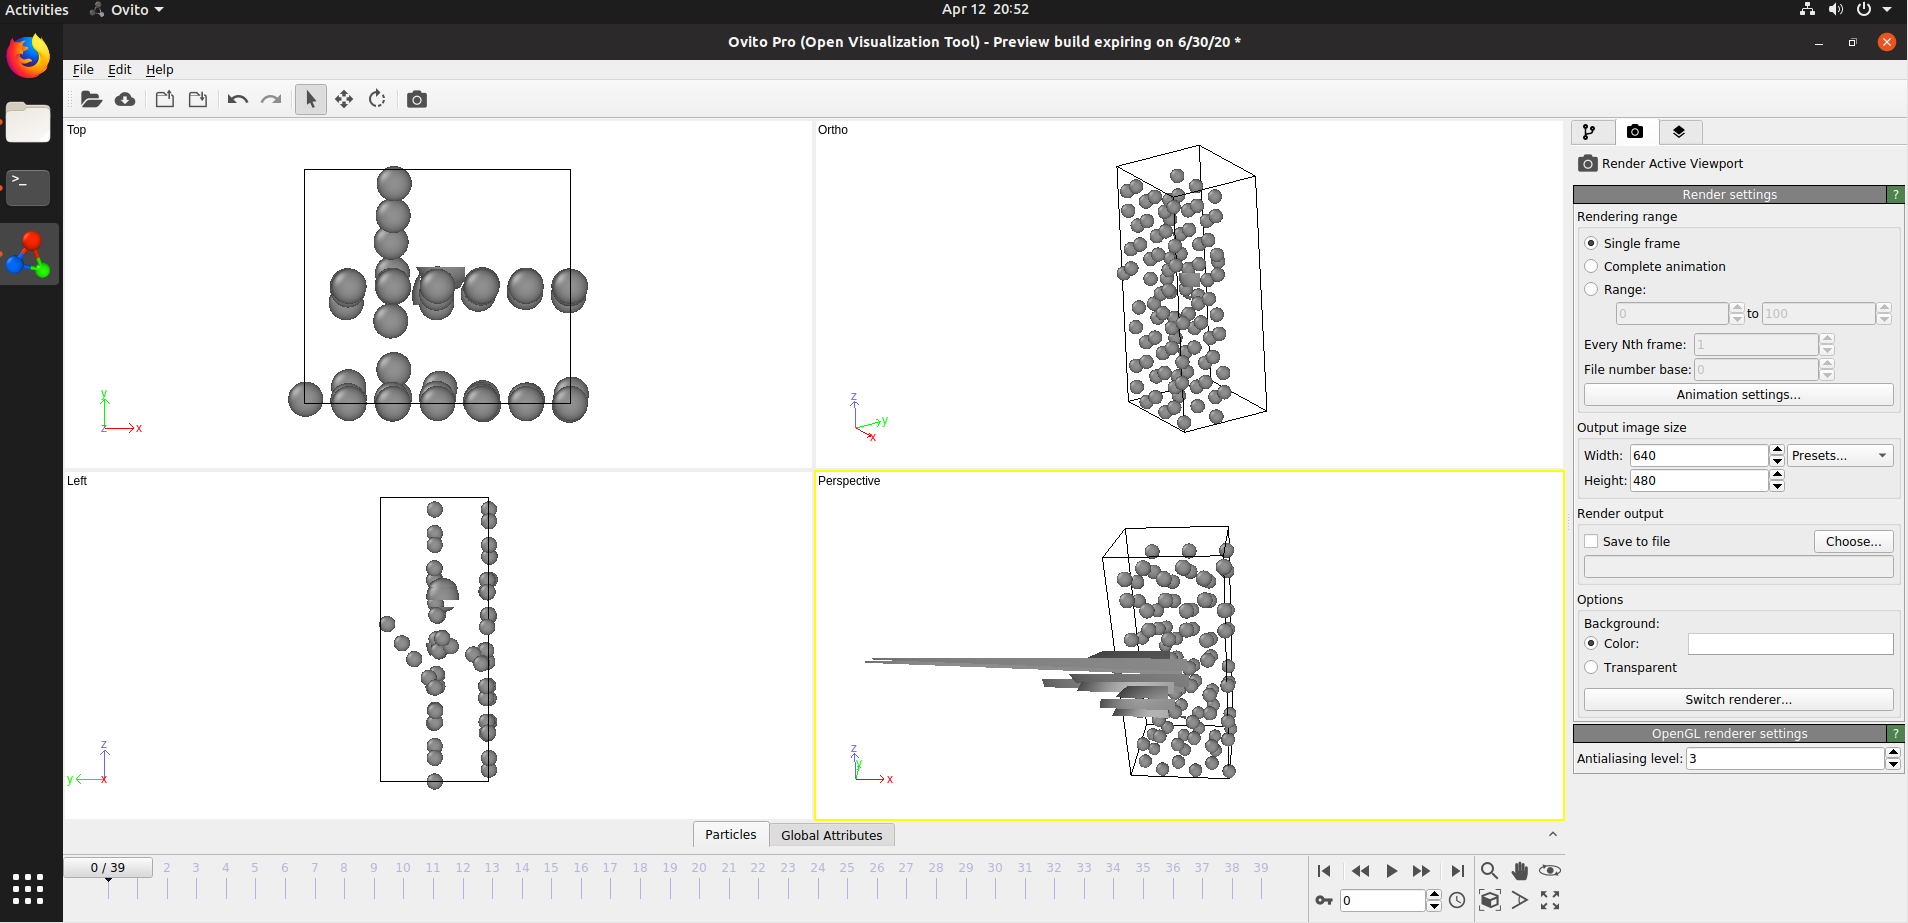
Task: Select the Single frame radio button
Action: (1591, 243)
